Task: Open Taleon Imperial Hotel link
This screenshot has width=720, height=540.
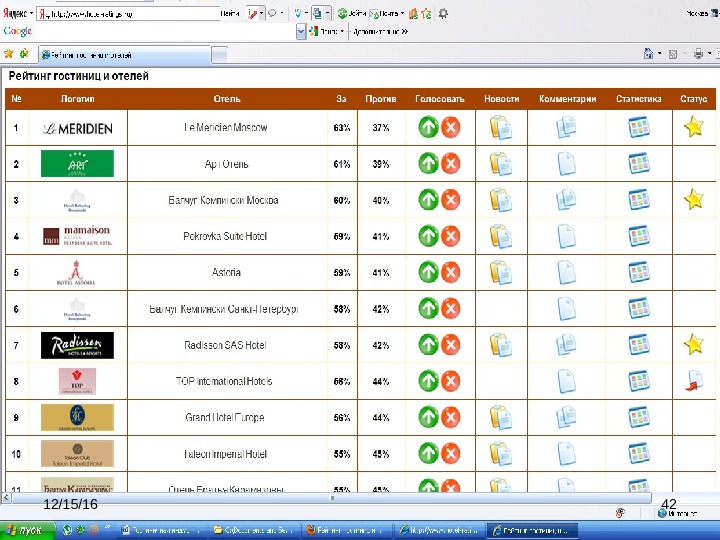Action: (225, 454)
